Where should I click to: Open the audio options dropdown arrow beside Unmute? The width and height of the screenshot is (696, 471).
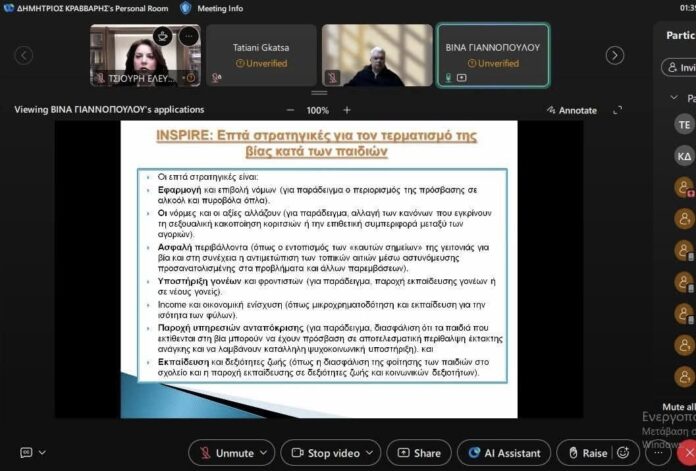[x=263, y=453]
